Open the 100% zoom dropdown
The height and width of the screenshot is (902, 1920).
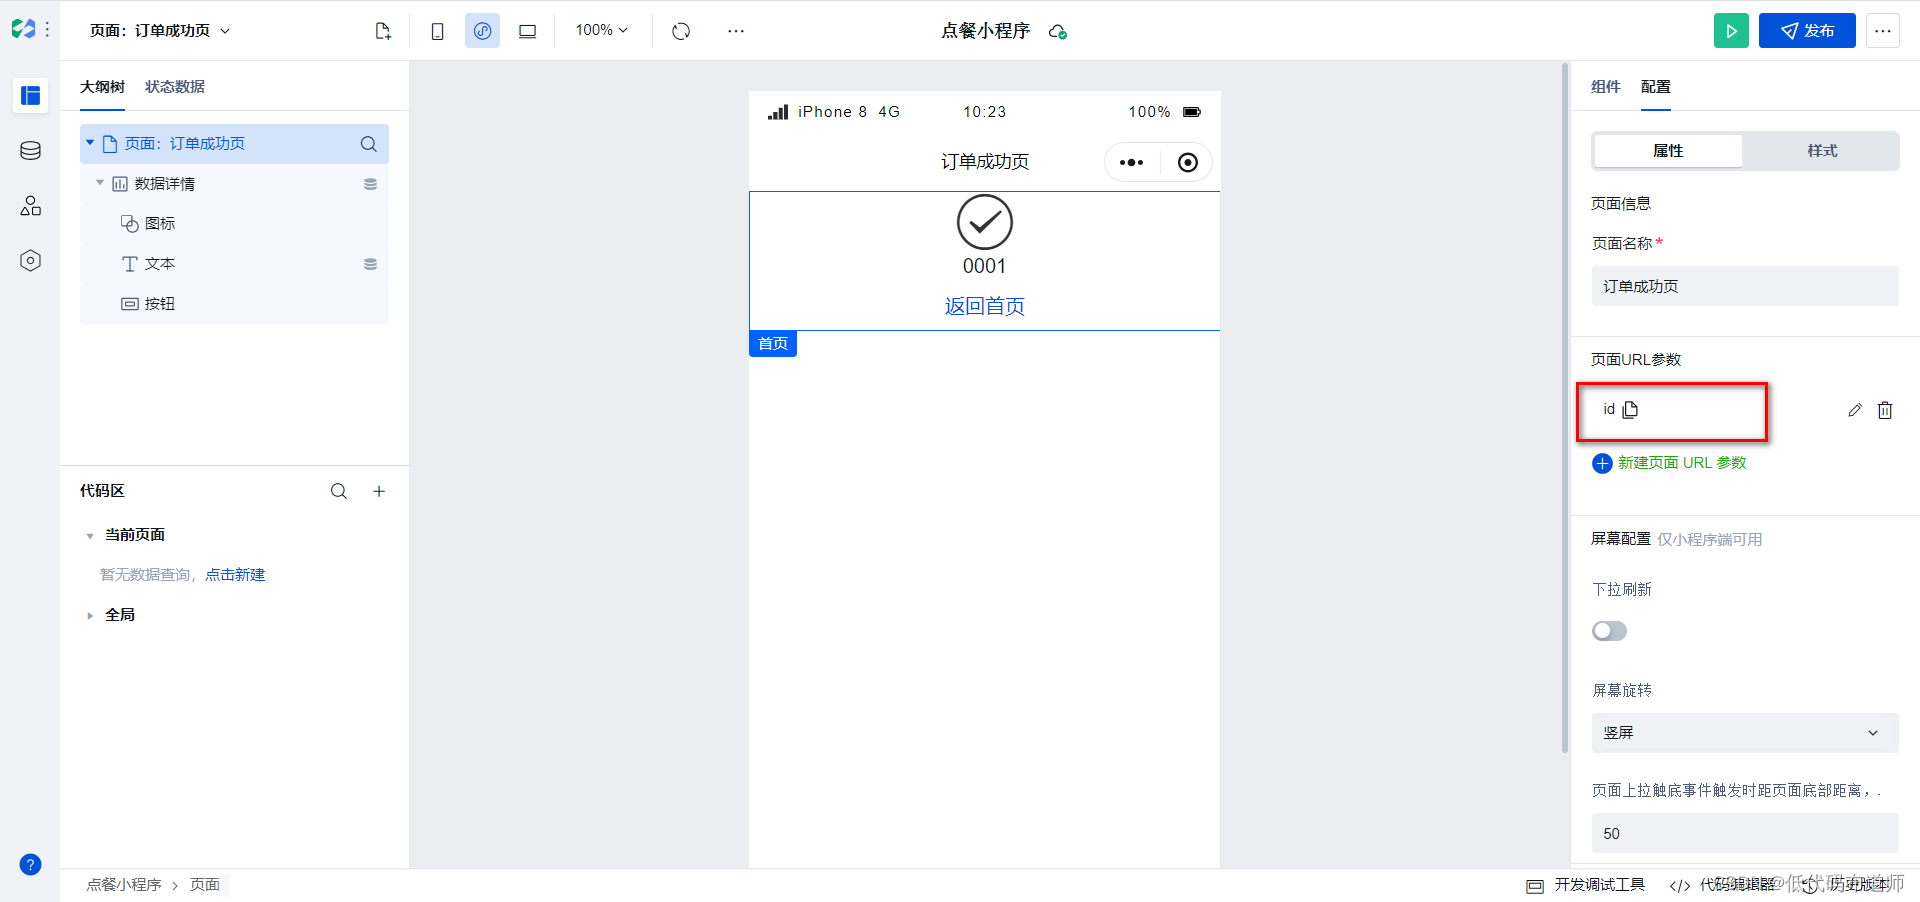click(601, 30)
